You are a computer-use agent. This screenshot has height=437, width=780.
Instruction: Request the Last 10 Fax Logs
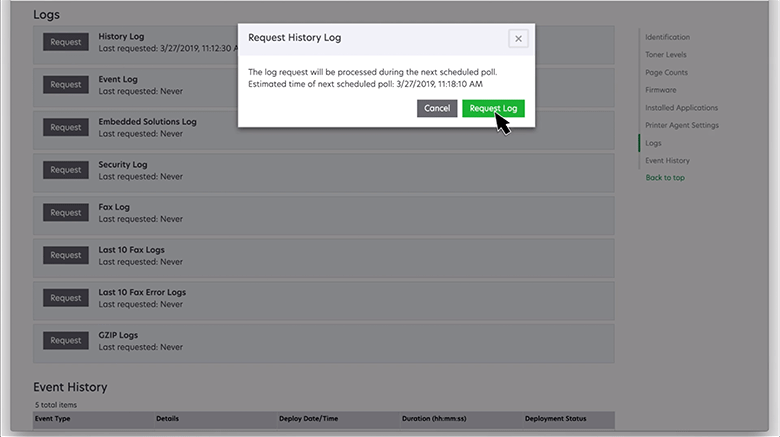coord(66,255)
